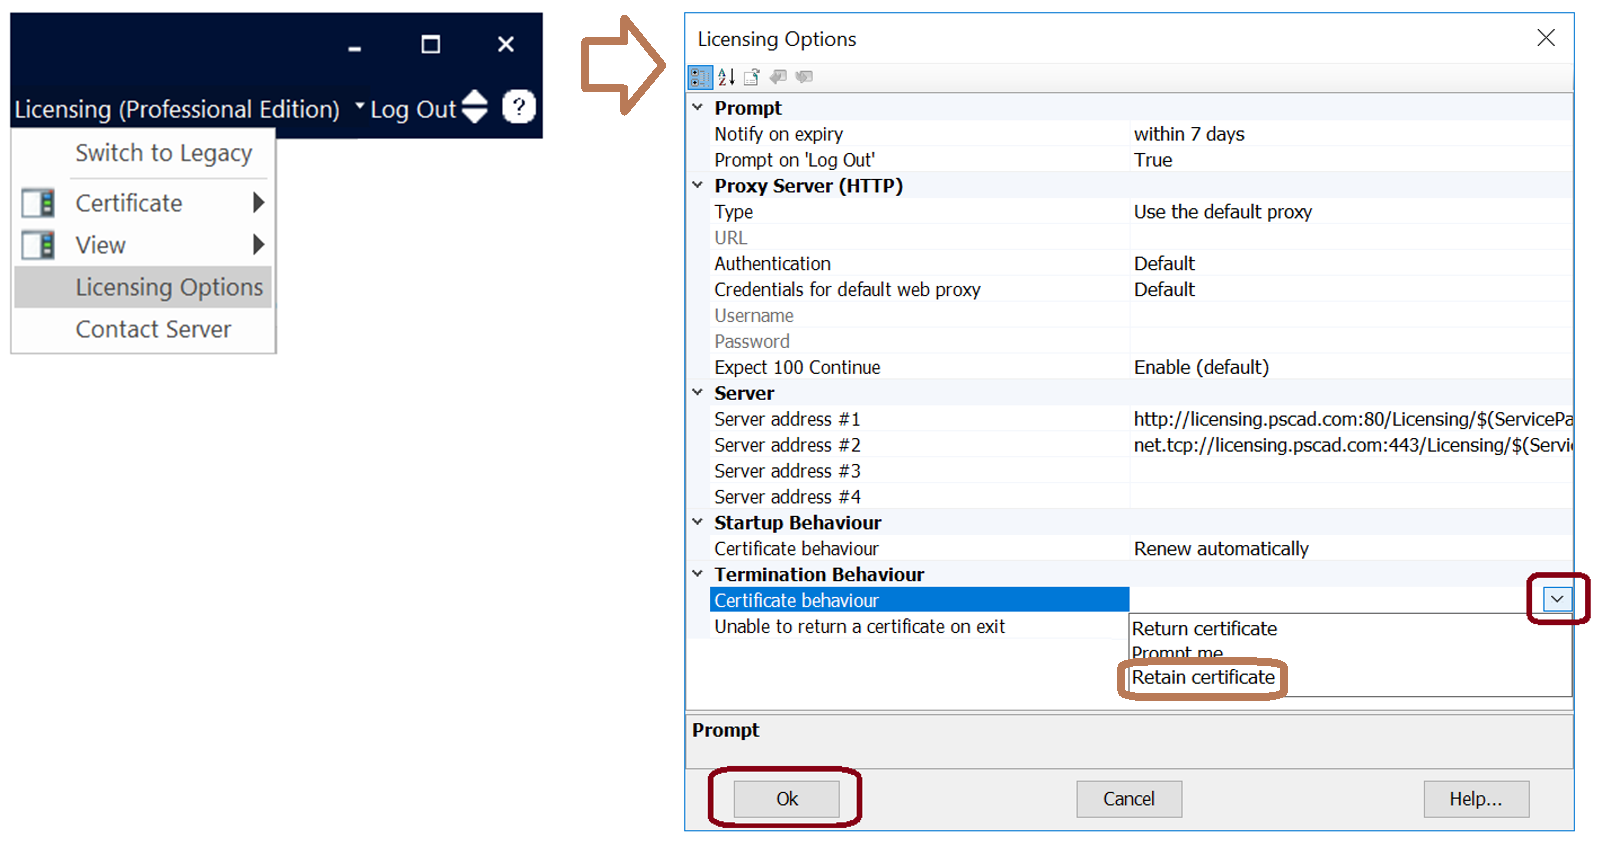Viewport: 1610px width, 855px height.
Task: Collapse the Termination Behaviour category
Action: [698, 574]
